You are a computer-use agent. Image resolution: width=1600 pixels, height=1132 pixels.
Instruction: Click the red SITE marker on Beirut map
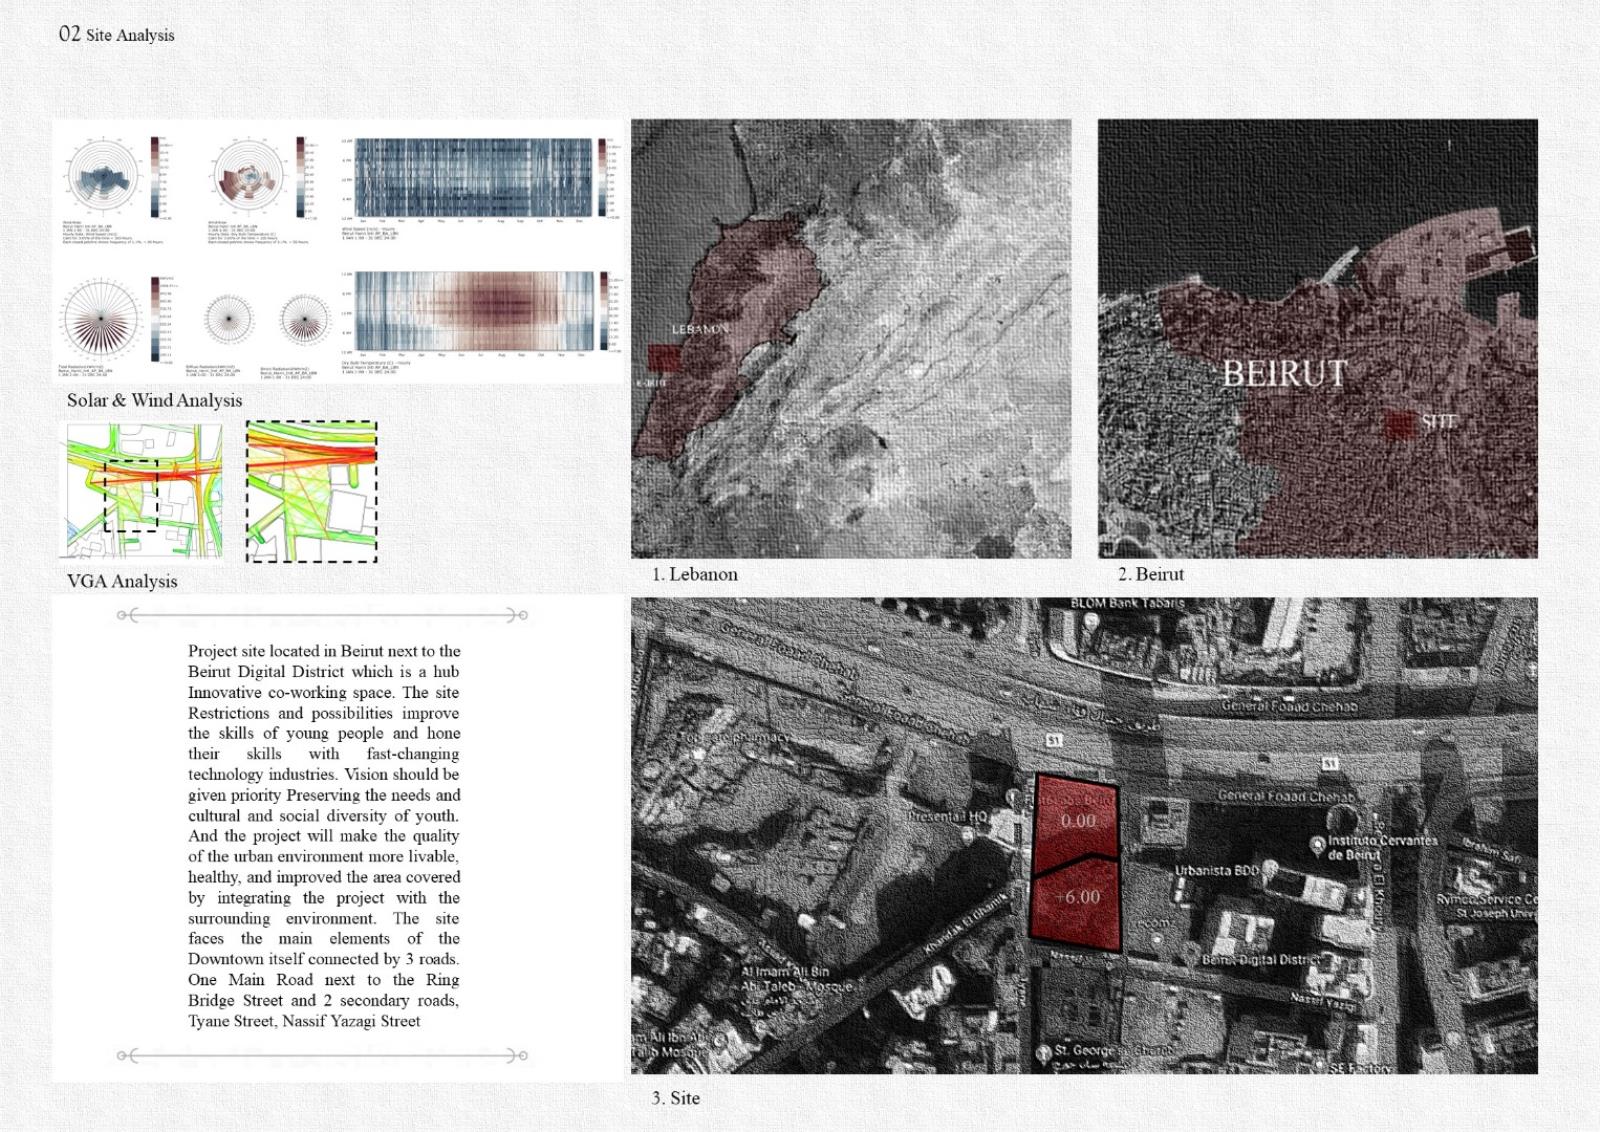point(1398,423)
